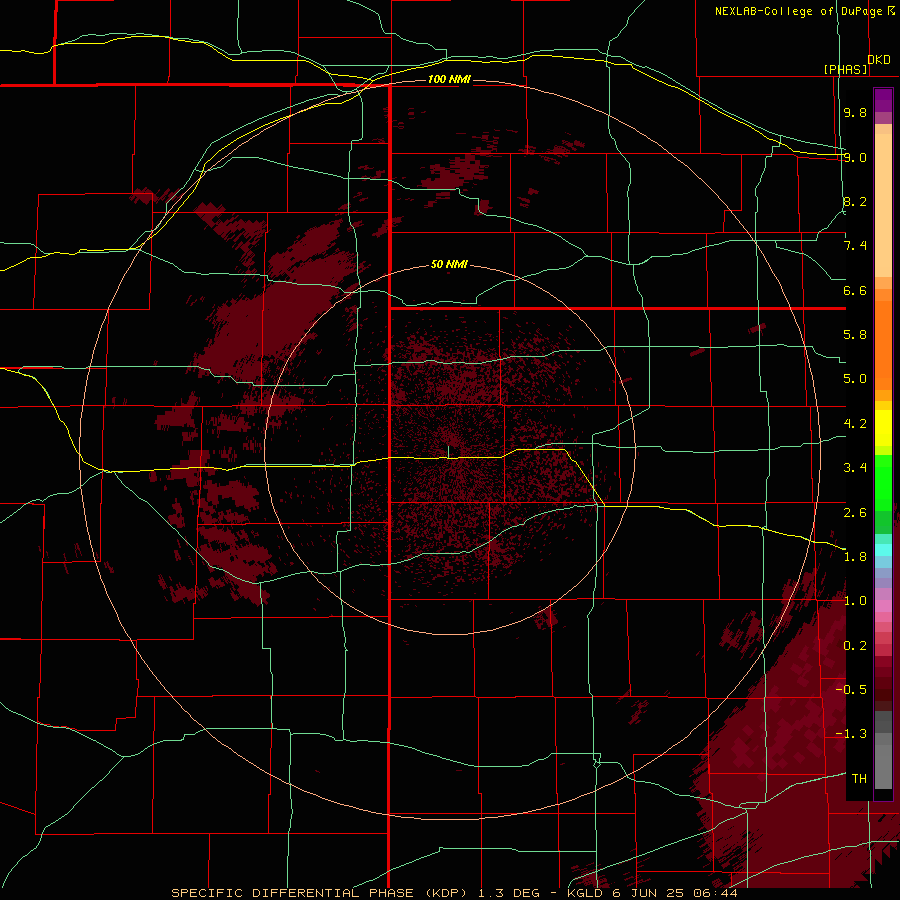Select the 9.0 scale value

coord(855,157)
